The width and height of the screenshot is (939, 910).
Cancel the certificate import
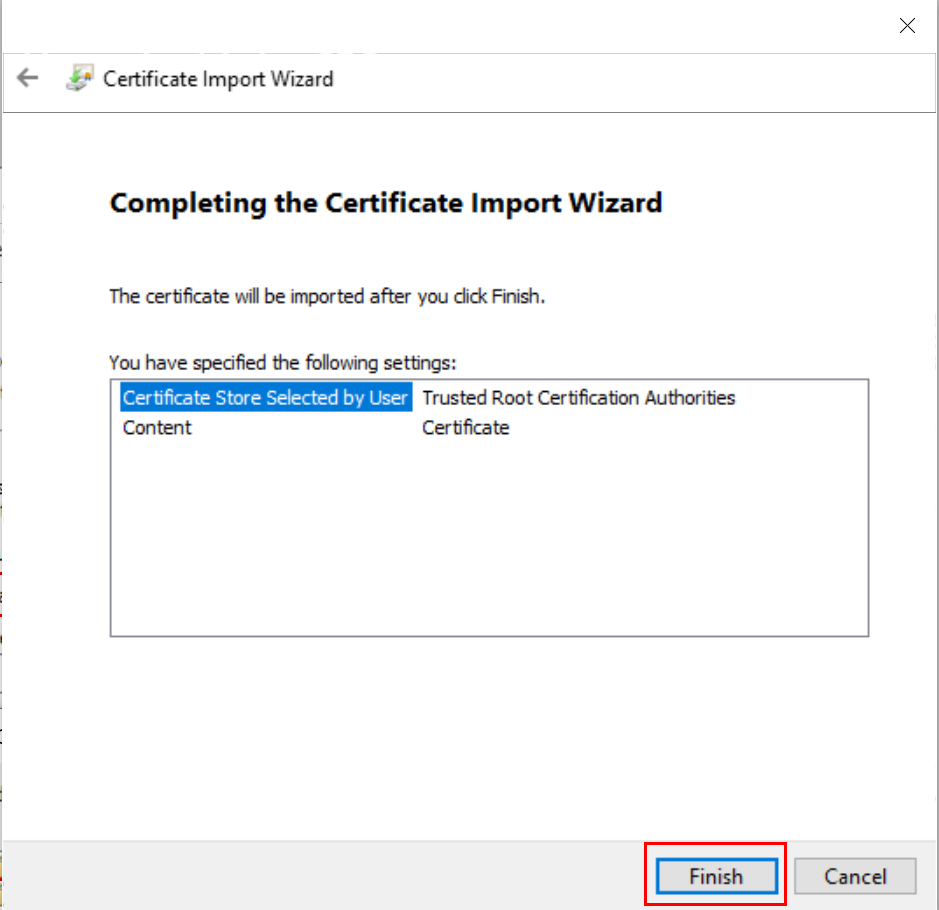(855, 876)
